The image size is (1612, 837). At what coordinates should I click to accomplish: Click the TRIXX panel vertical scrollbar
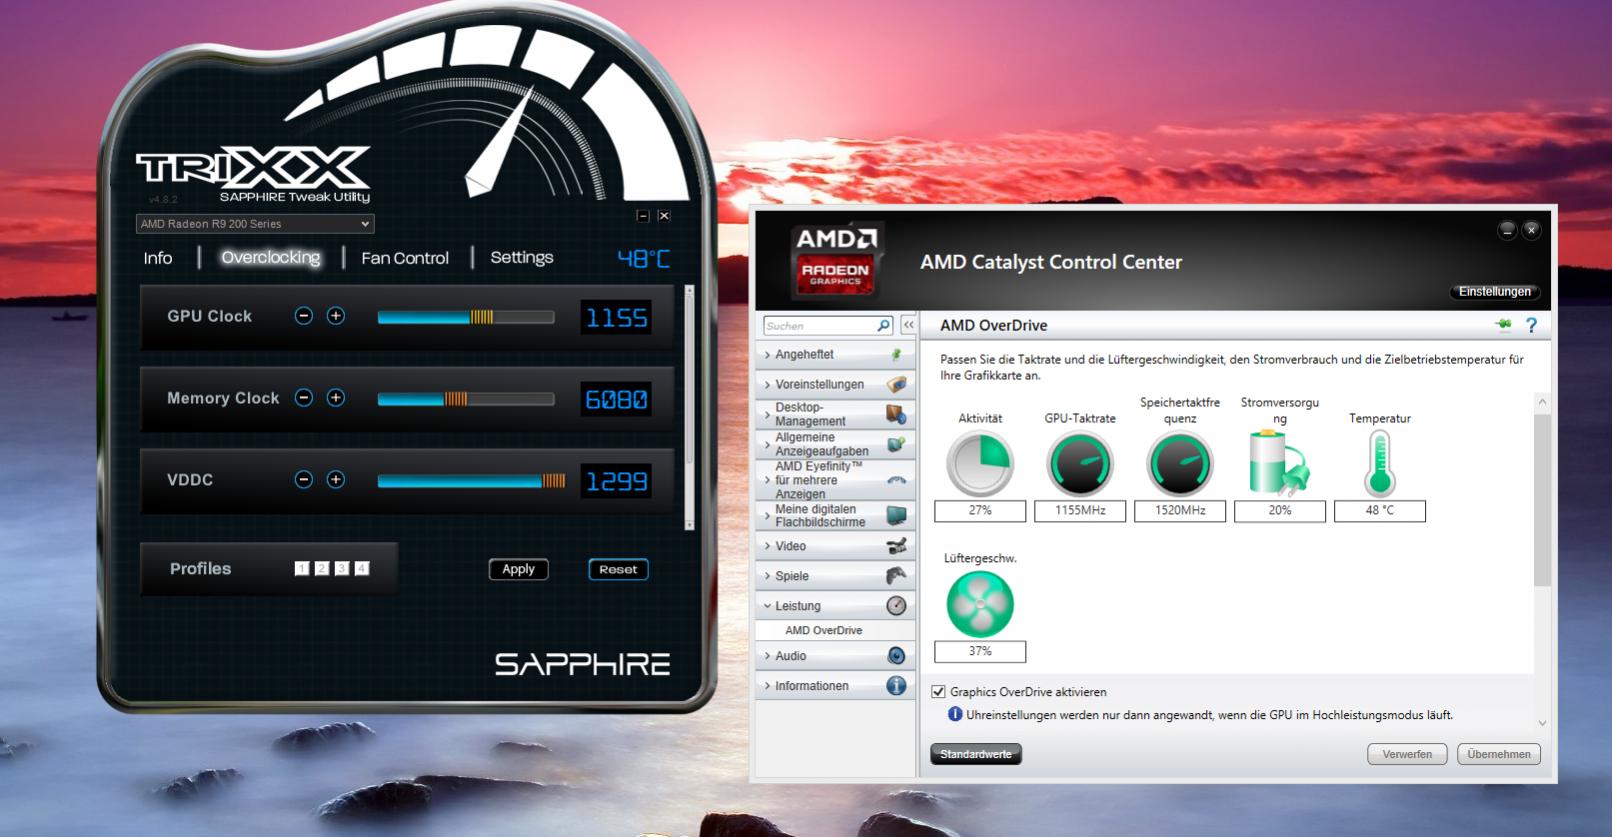(689, 407)
